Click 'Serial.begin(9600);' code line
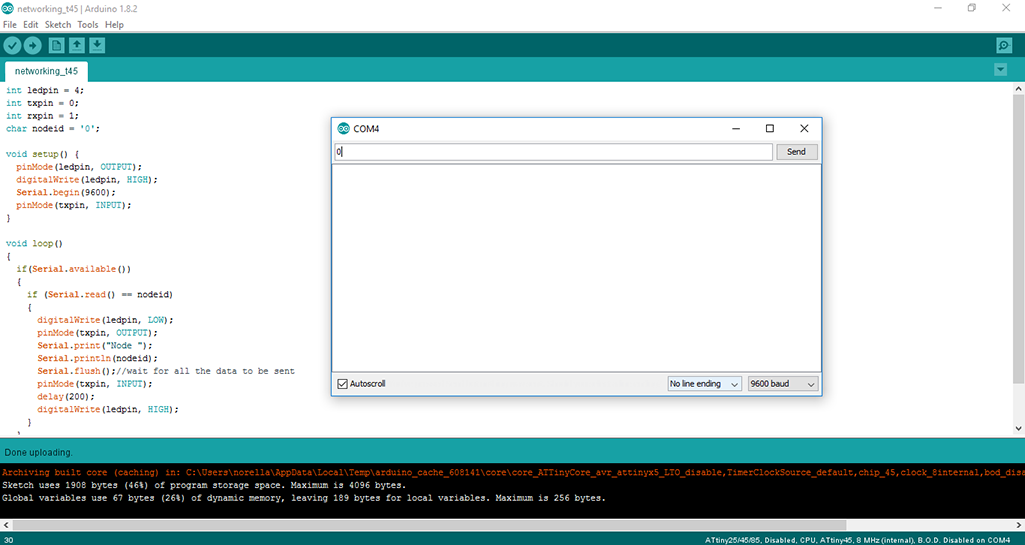The width and height of the screenshot is (1025, 545). click(66, 192)
